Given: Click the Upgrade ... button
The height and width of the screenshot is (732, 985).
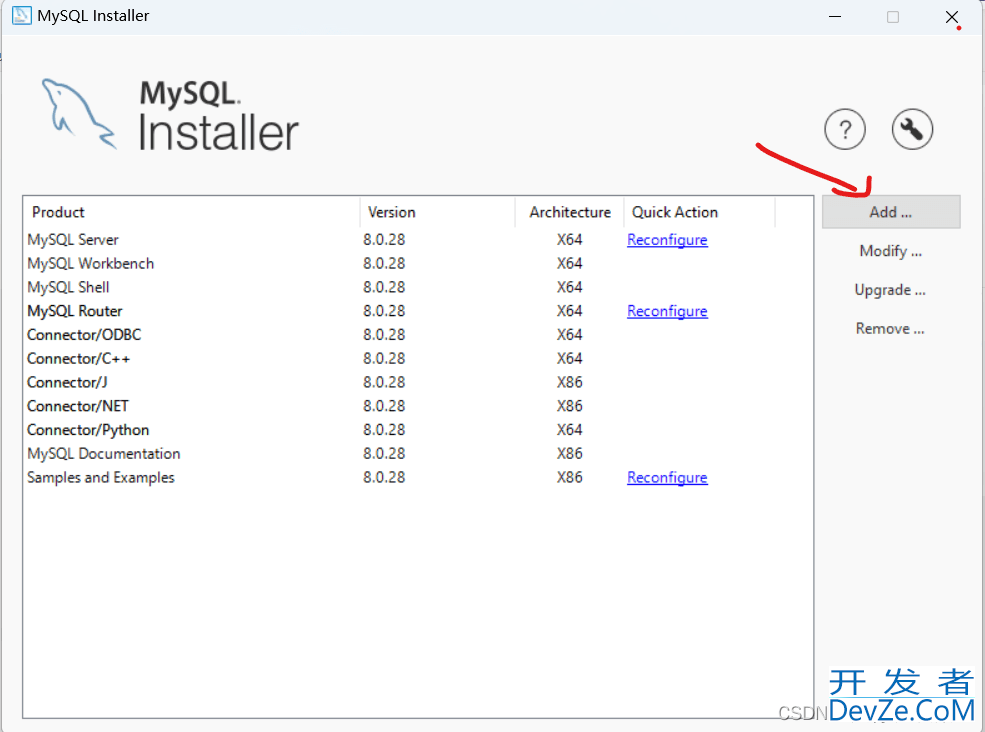Looking at the screenshot, I should (x=890, y=290).
